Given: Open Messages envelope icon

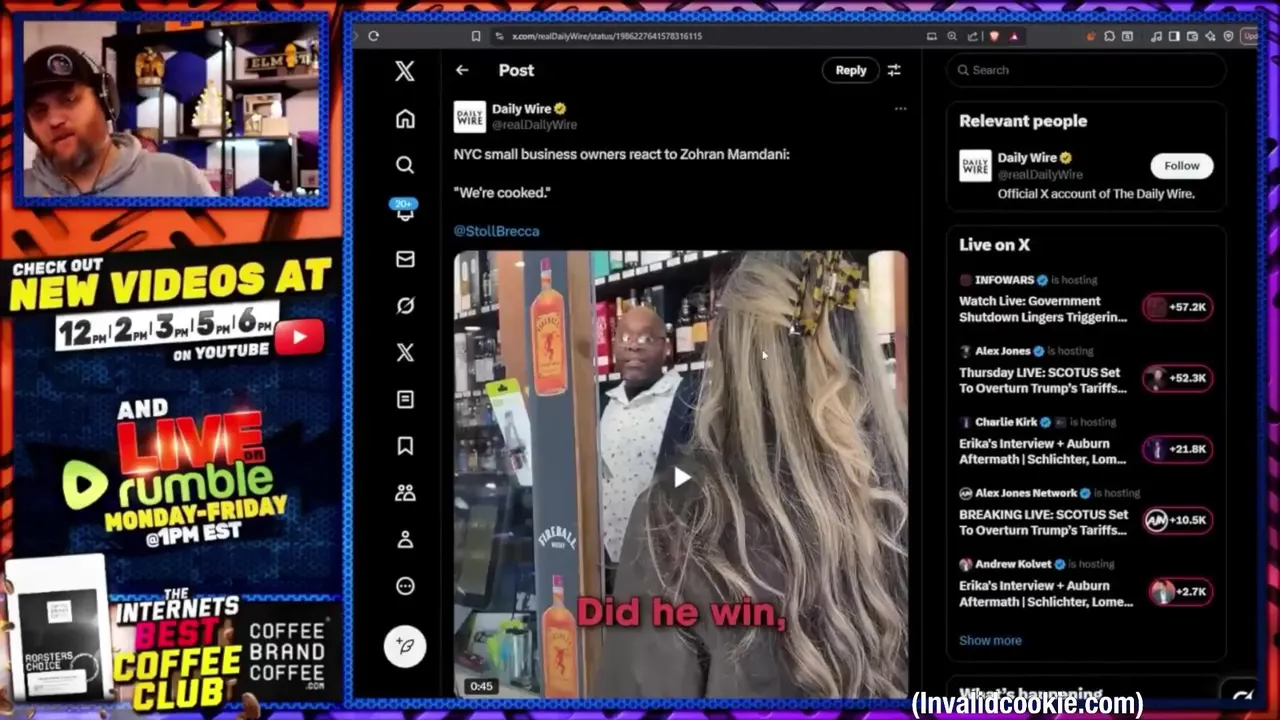Looking at the screenshot, I should 405,259.
